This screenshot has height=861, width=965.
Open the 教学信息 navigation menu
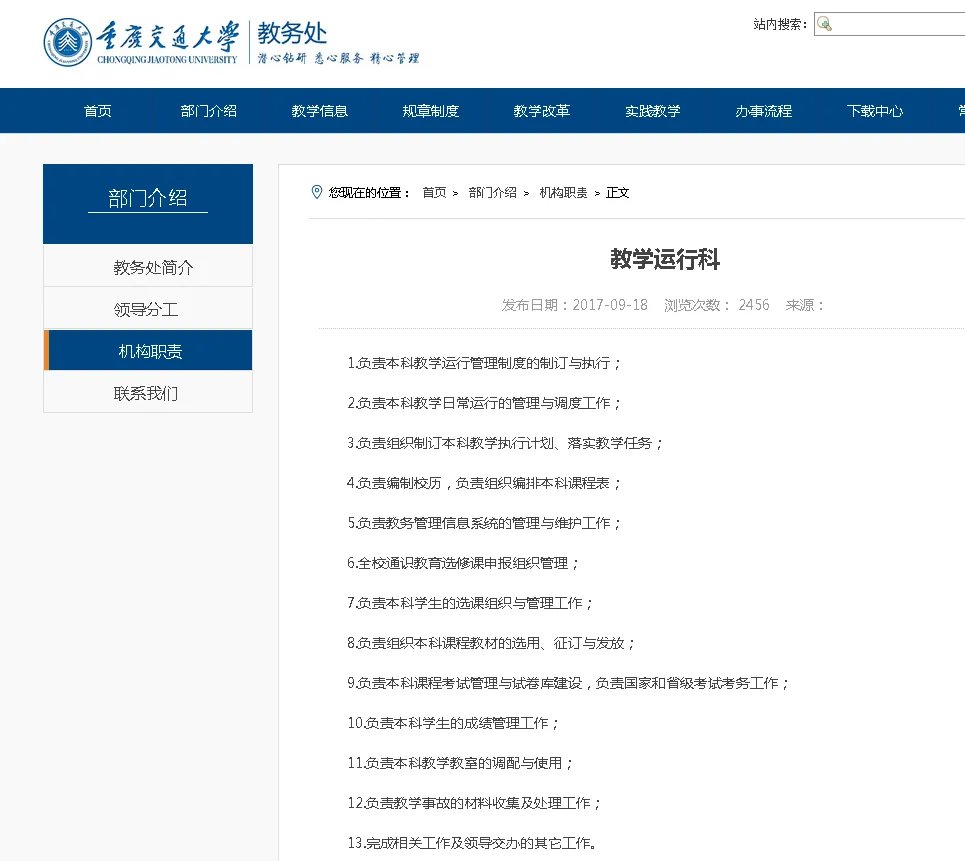click(x=319, y=111)
